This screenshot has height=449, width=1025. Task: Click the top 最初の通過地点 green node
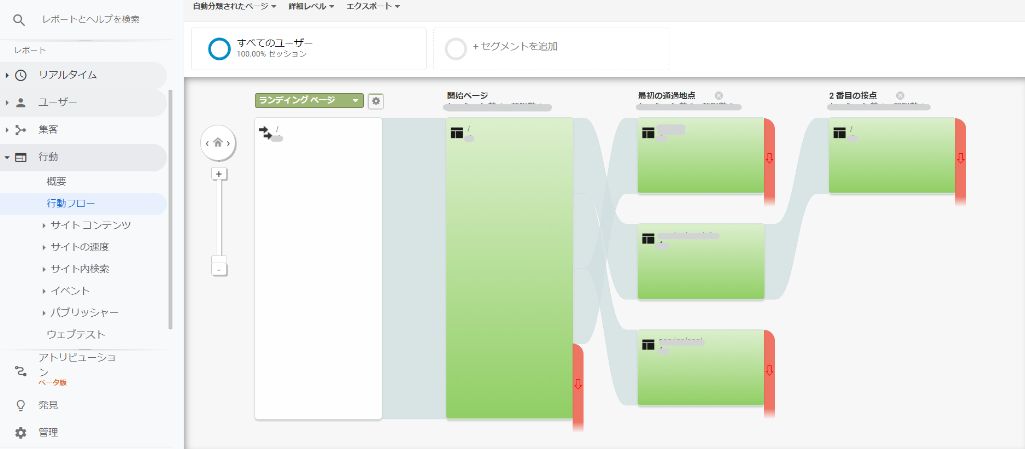pyautogui.click(x=701, y=156)
